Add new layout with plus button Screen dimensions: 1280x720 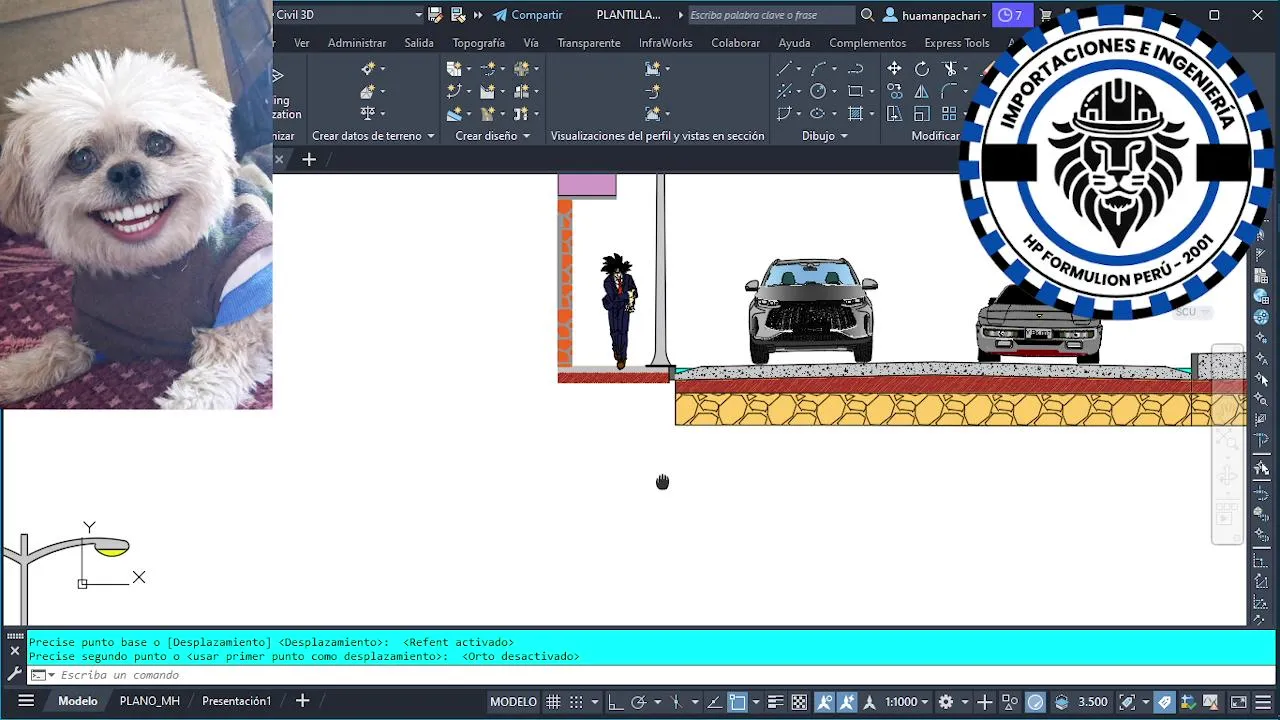pyautogui.click(x=302, y=701)
